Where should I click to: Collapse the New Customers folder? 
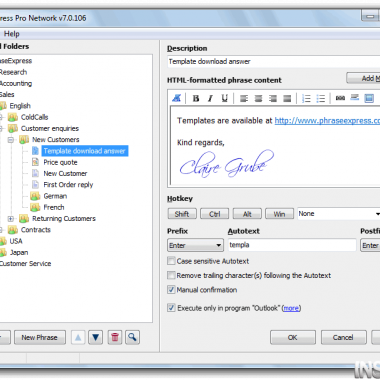point(11,140)
